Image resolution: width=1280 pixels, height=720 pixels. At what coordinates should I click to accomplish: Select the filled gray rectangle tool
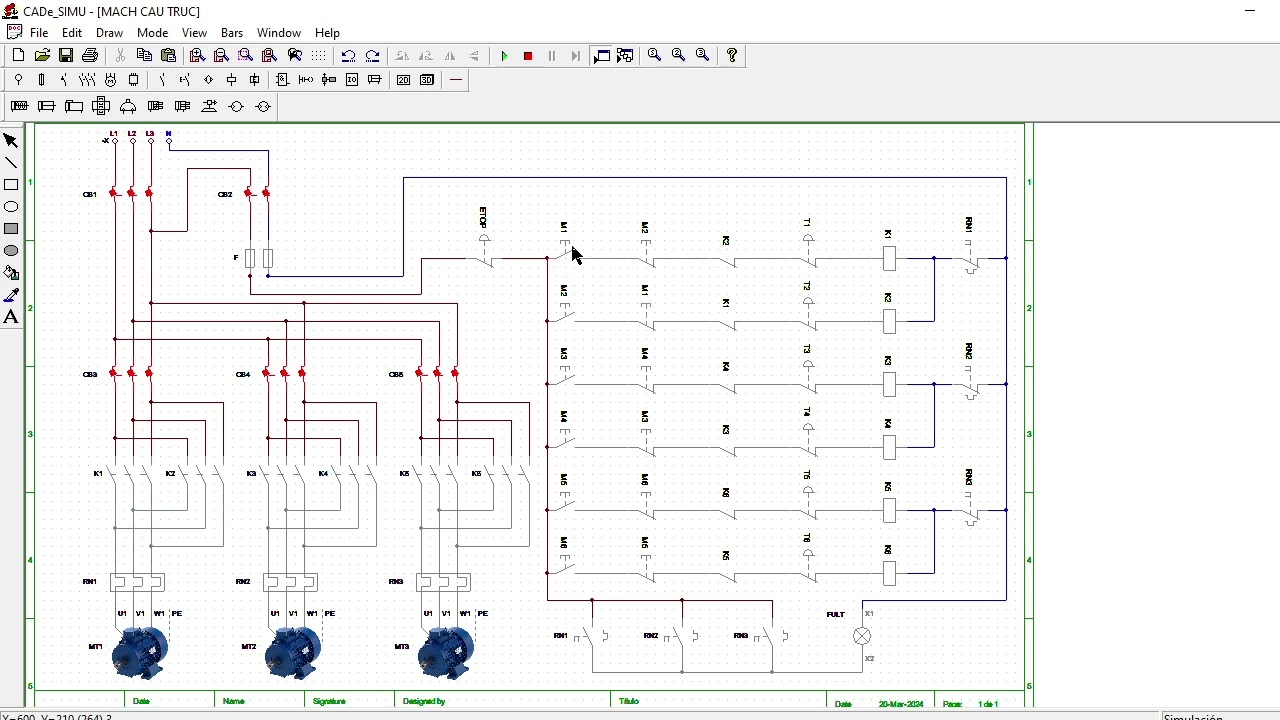click(11, 229)
